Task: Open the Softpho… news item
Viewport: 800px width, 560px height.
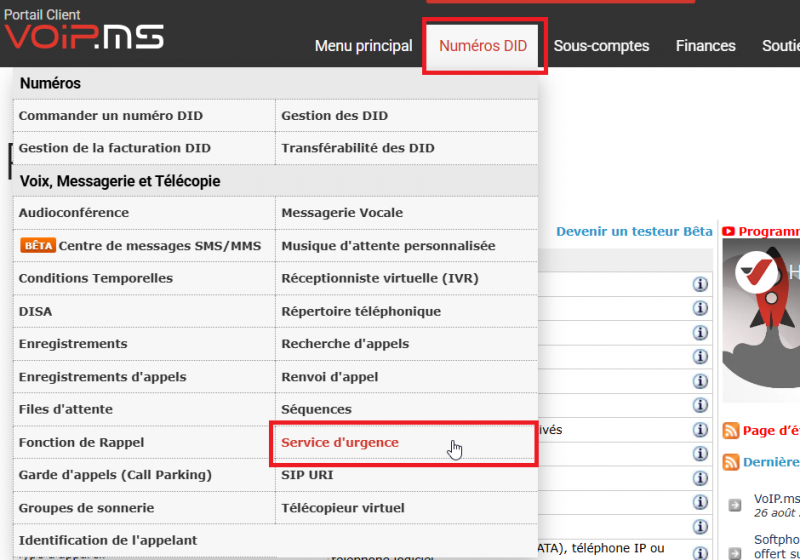Action: [777, 547]
